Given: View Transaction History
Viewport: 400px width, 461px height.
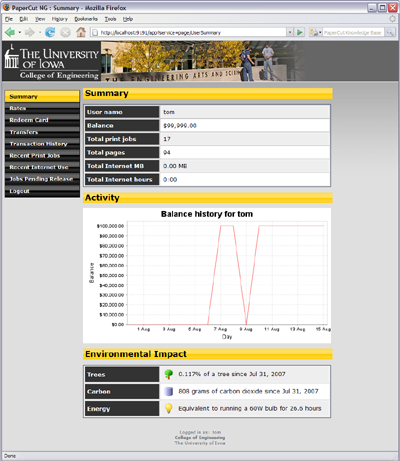Looking at the screenshot, I should 42,144.
